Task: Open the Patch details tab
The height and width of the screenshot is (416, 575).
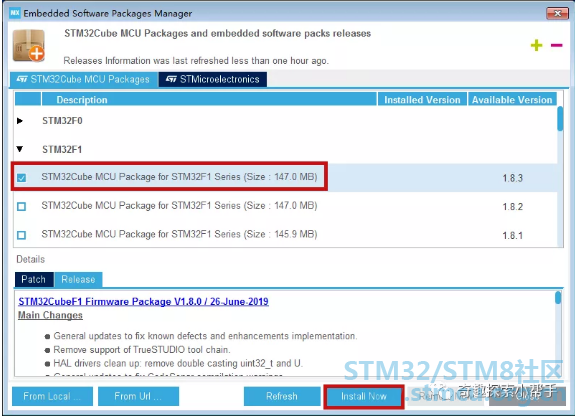Action: point(34,280)
